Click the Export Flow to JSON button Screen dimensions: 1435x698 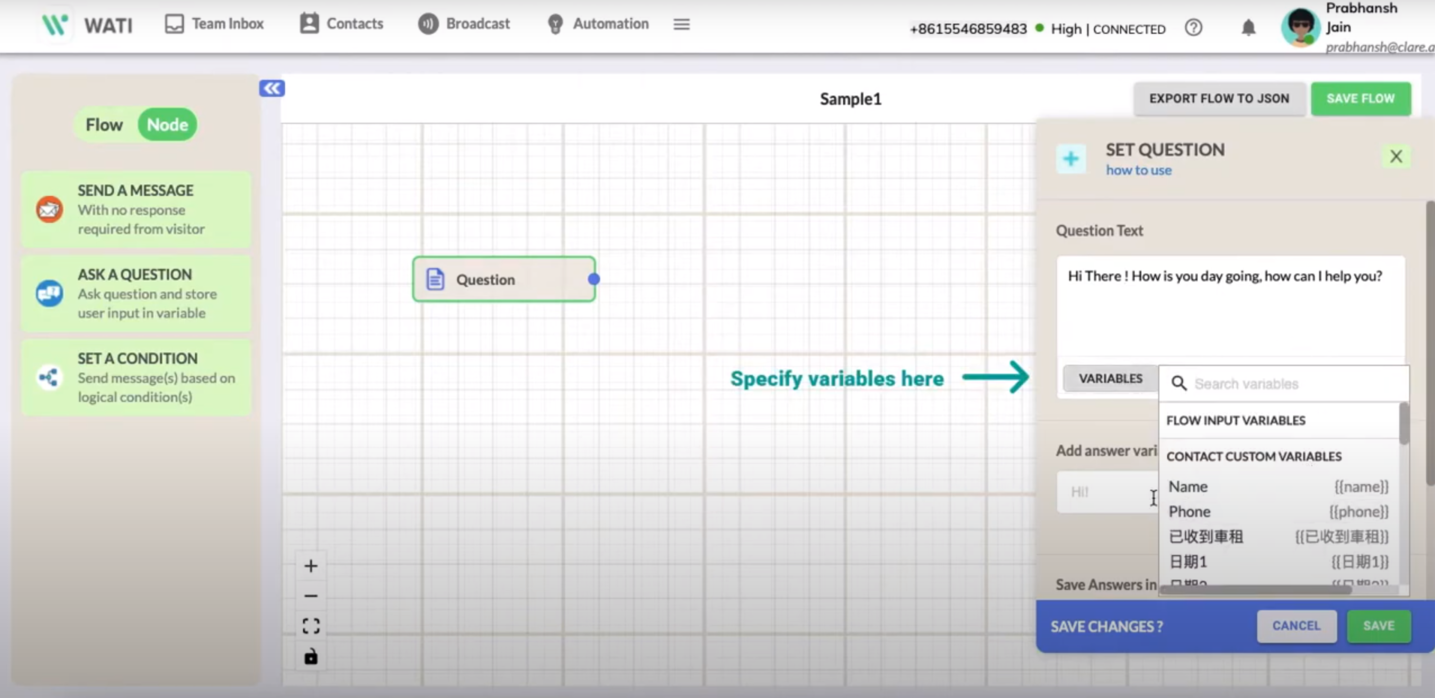tap(1219, 99)
